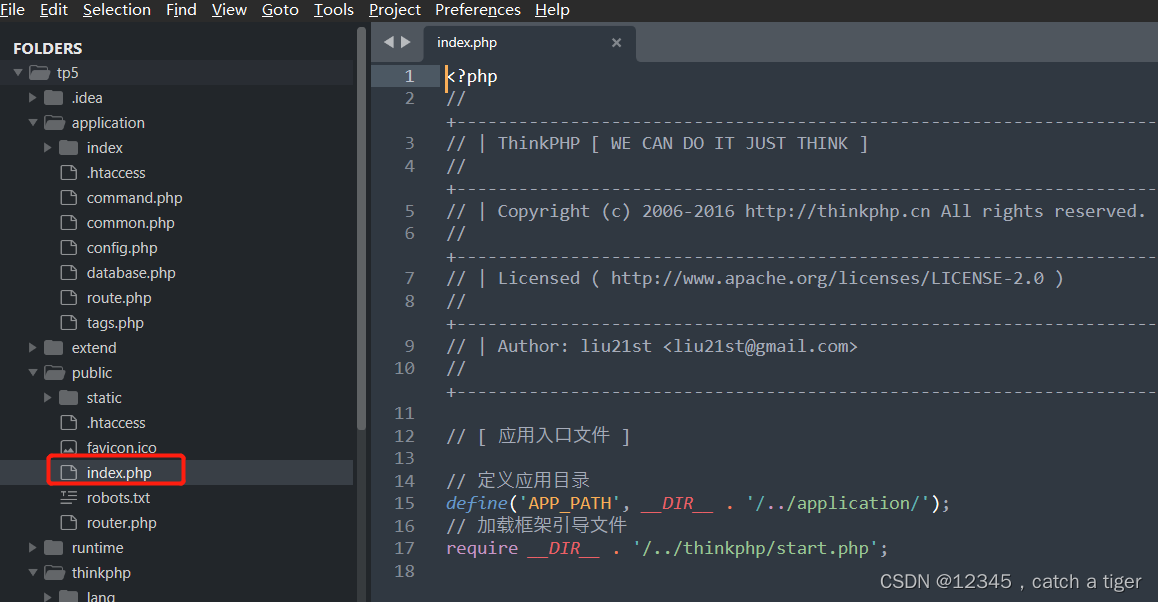Click the folder icon next to thinkphp

pos(53,572)
